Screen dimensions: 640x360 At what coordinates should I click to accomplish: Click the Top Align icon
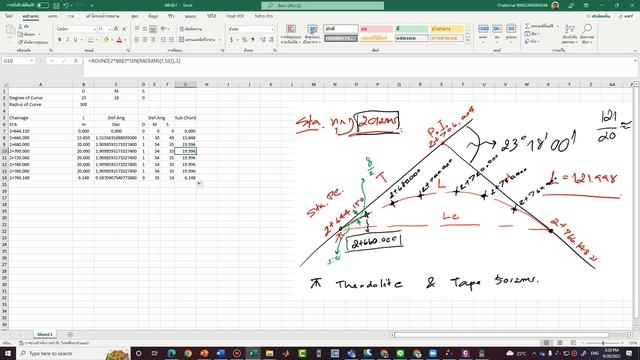pos(137,29)
